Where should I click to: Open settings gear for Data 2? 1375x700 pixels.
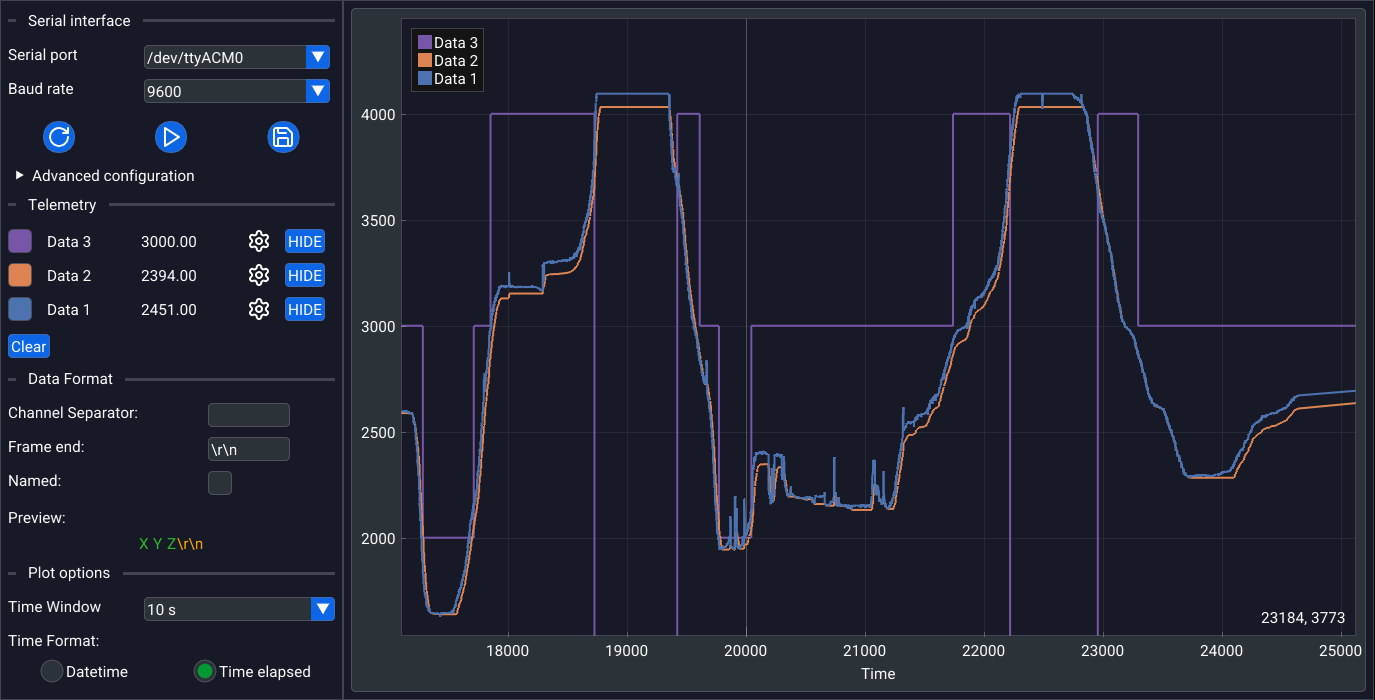coord(259,276)
